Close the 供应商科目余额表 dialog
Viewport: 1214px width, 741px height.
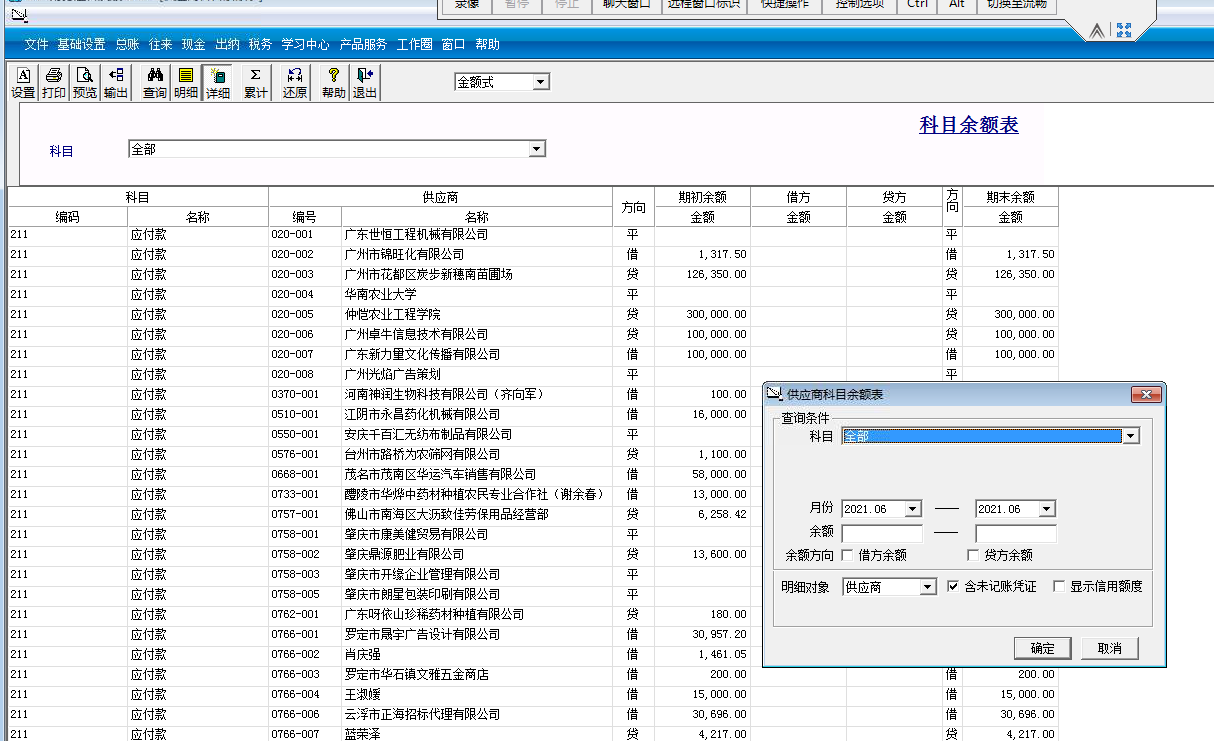(1146, 394)
